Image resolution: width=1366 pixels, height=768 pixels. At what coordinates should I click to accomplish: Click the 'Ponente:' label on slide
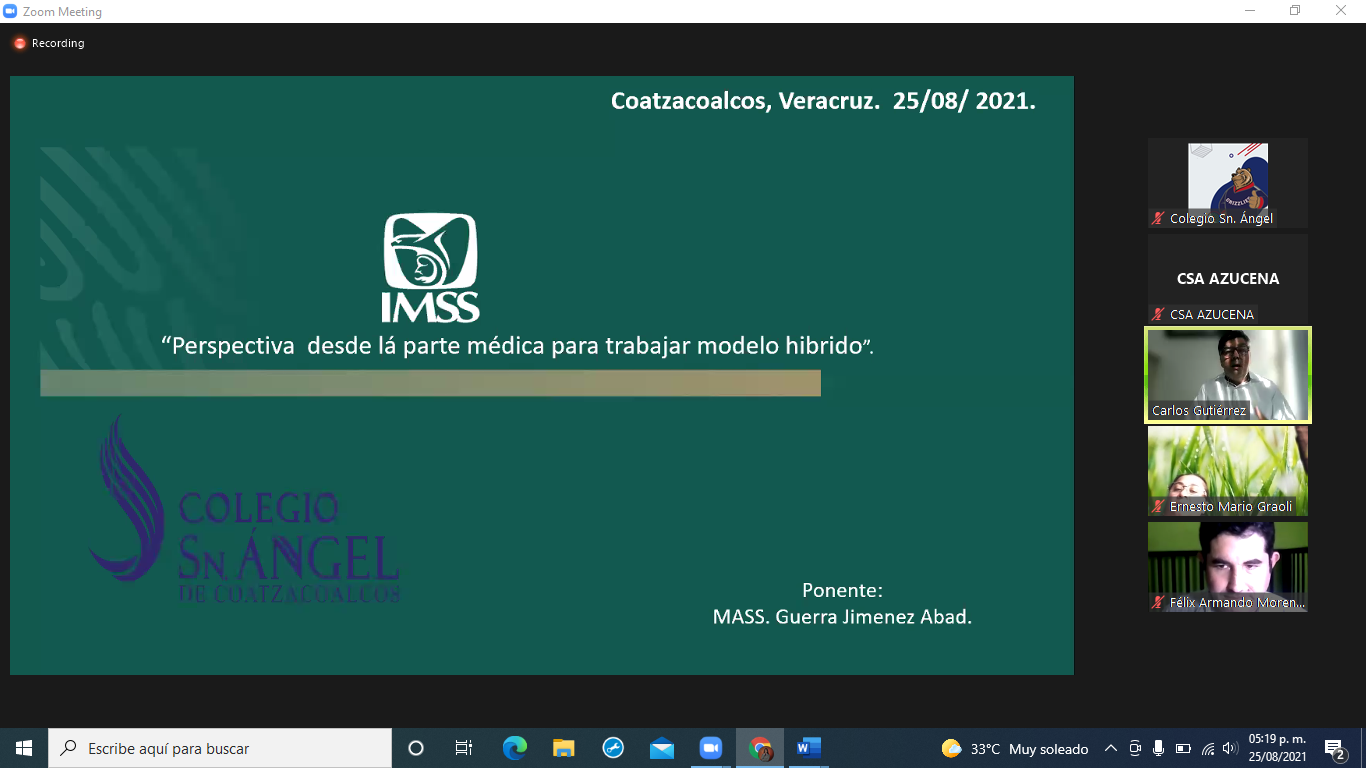point(842,591)
